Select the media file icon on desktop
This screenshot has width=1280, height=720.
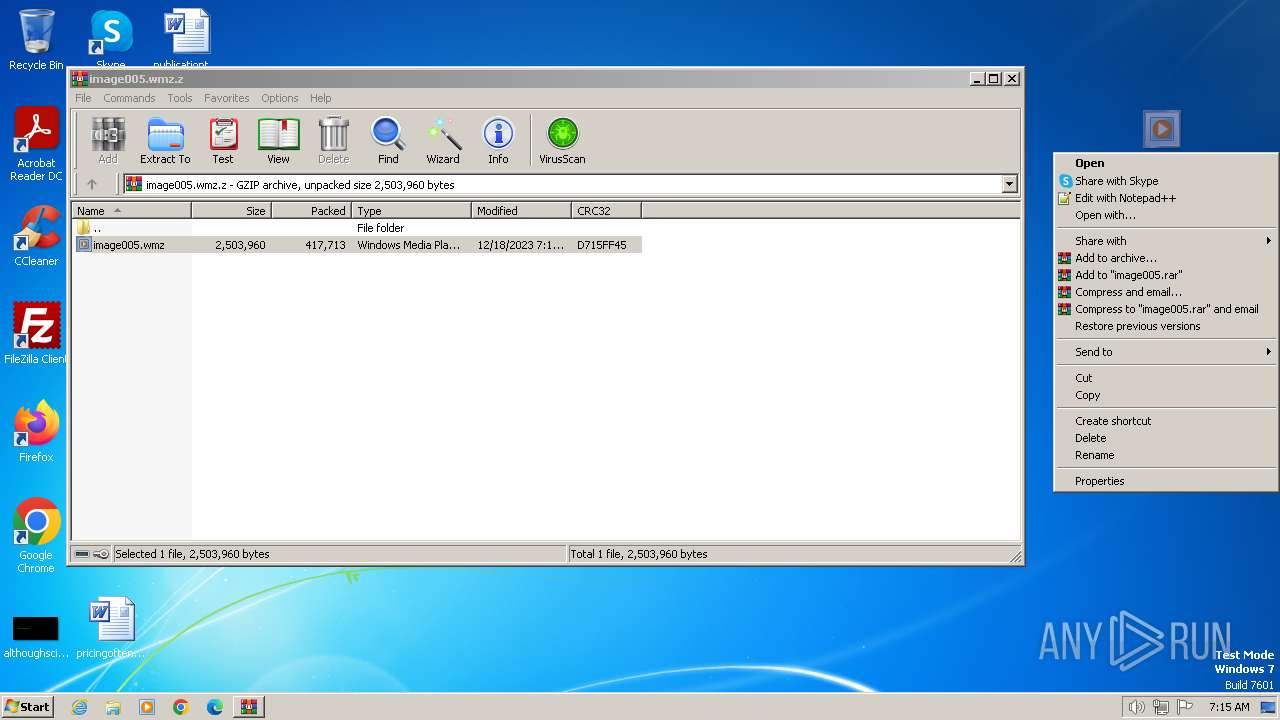pos(1162,129)
